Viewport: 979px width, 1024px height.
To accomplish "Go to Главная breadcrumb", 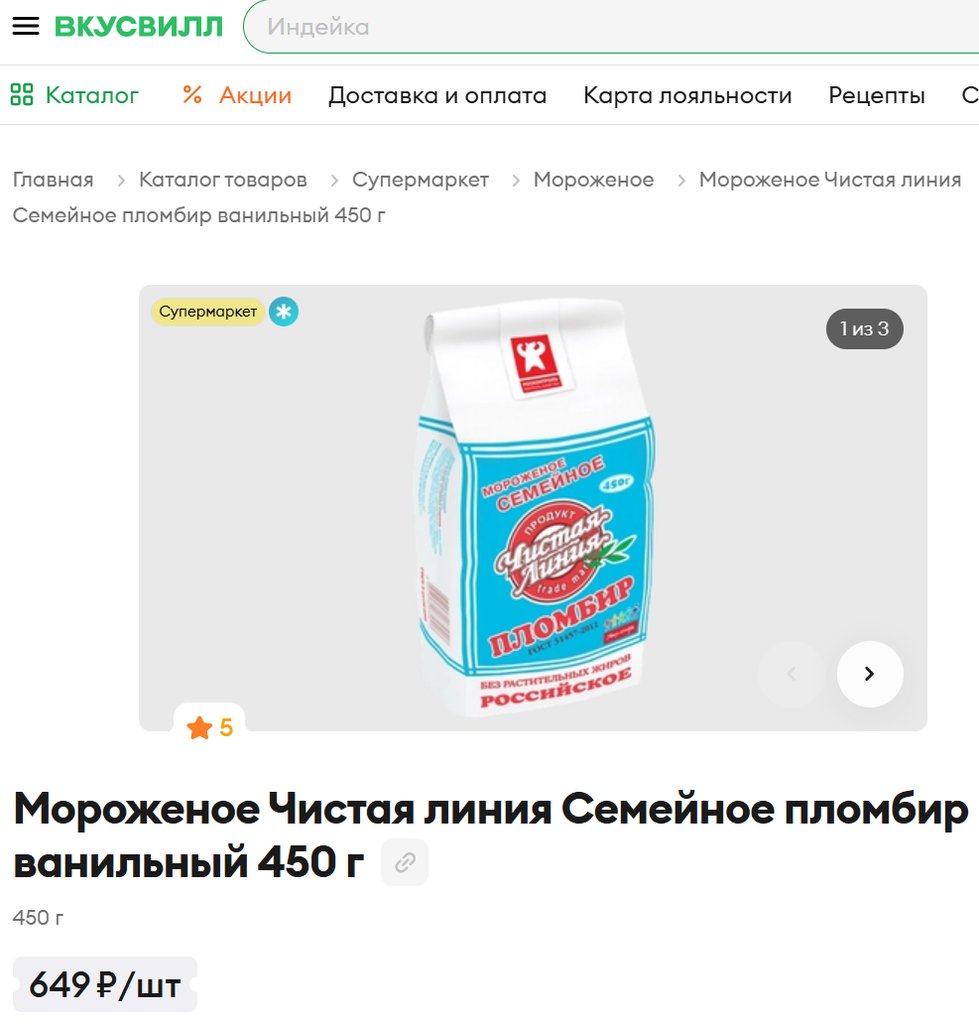I will (x=53, y=179).
